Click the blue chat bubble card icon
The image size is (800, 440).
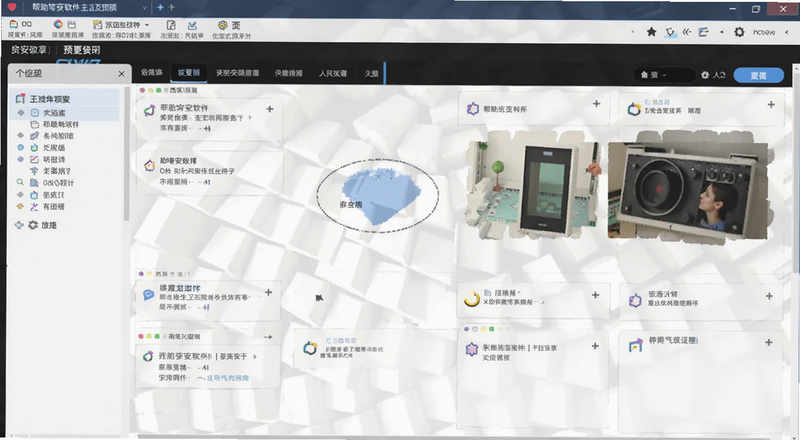[148, 295]
